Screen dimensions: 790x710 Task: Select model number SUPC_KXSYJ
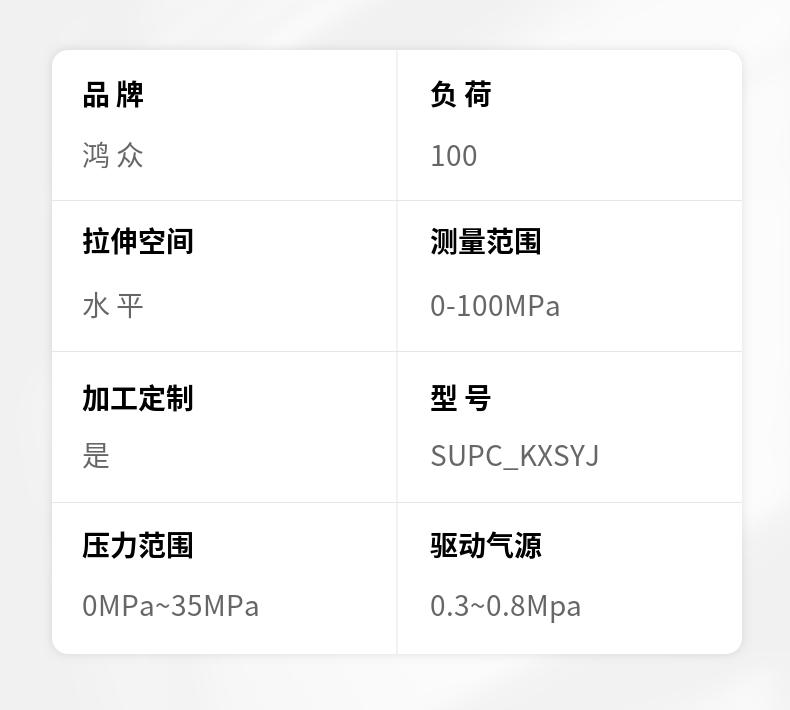pyautogui.click(x=514, y=457)
